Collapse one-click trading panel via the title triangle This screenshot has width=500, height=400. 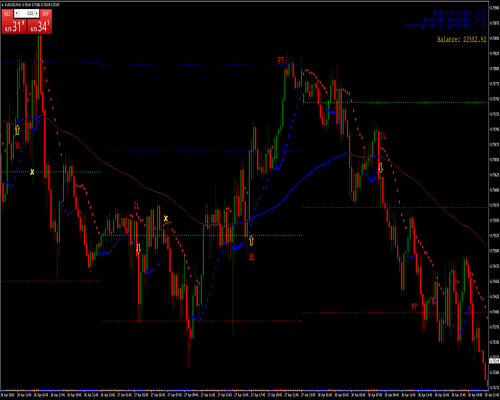click(3, 5)
